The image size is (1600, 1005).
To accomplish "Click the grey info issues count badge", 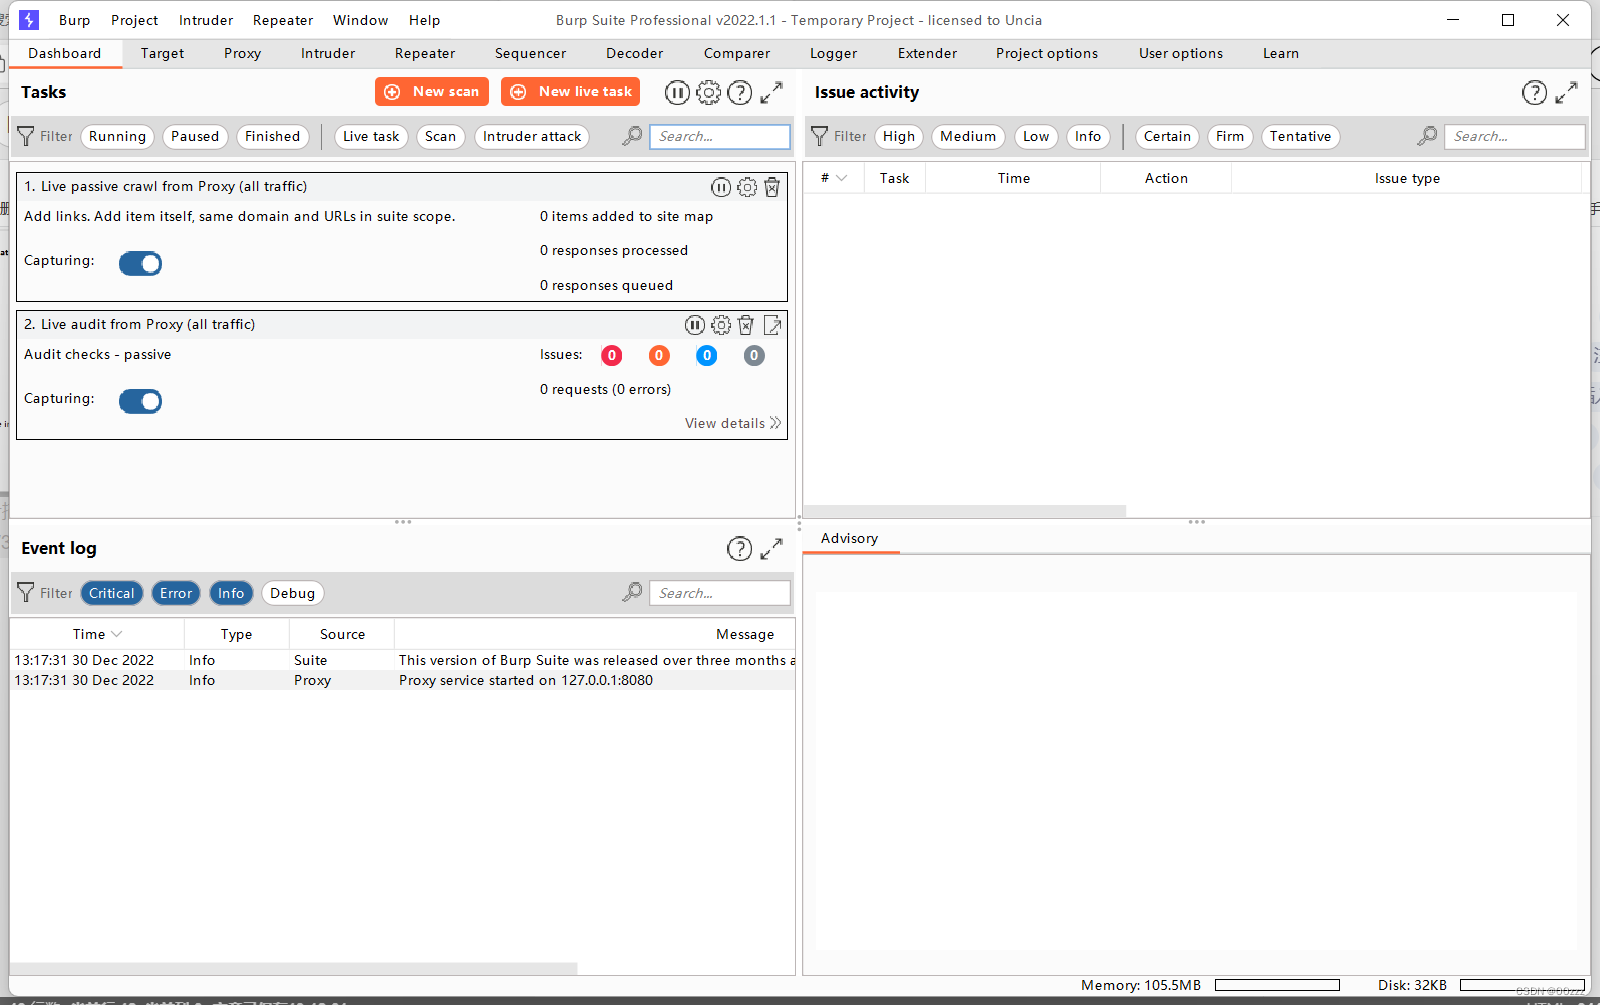I will pyautogui.click(x=754, y=355).
